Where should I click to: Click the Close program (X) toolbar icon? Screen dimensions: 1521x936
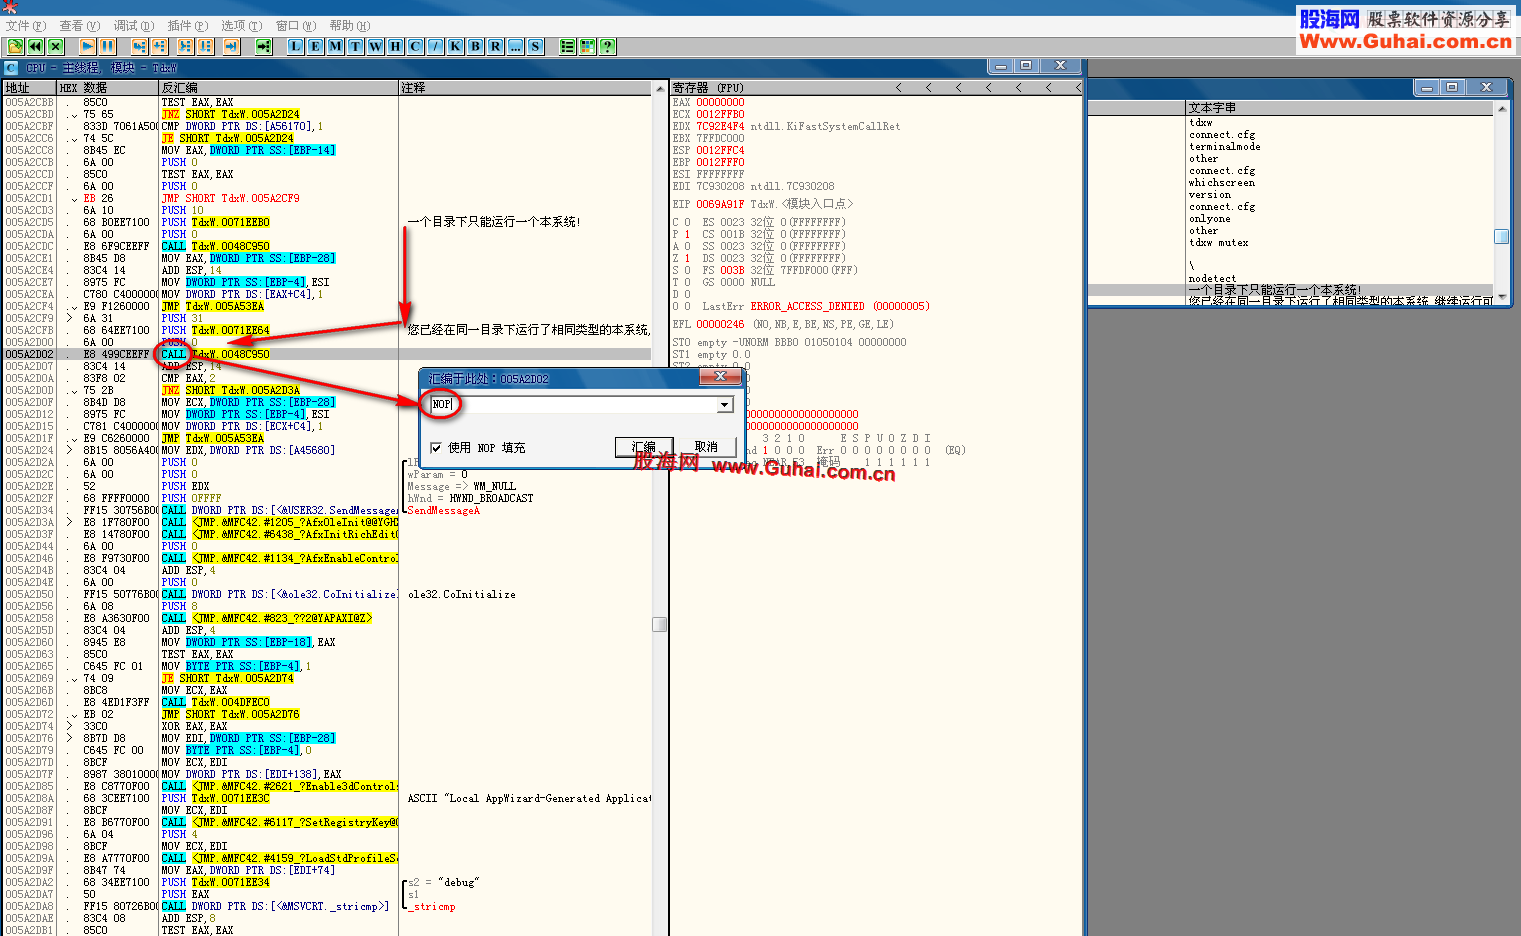click(56, 46)
